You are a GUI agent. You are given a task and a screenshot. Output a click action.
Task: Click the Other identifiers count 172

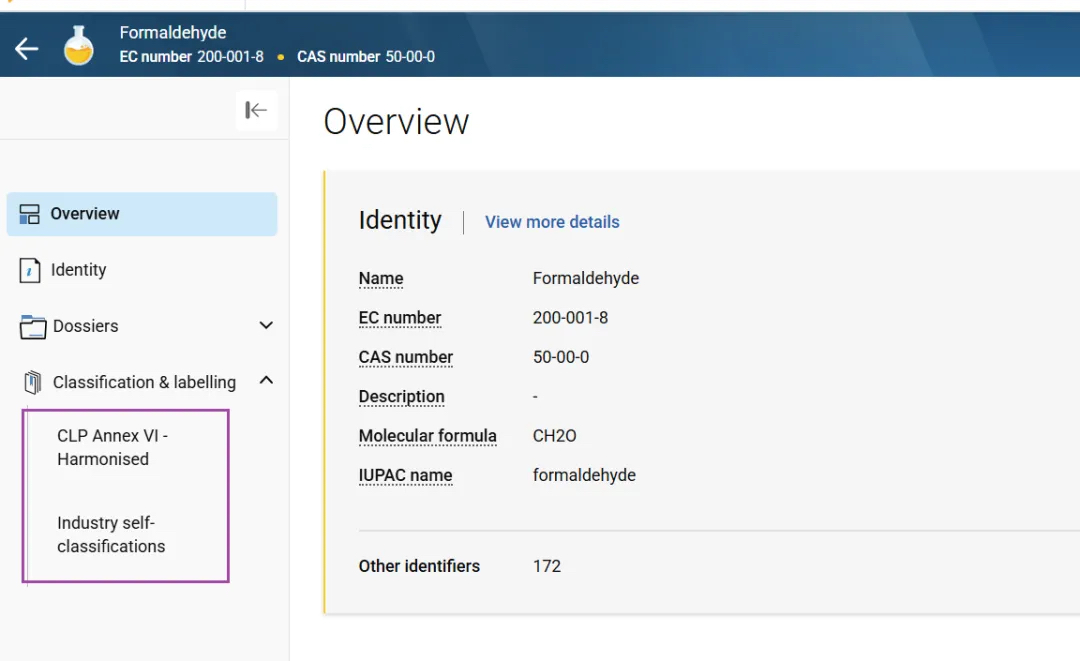[546, 566]
